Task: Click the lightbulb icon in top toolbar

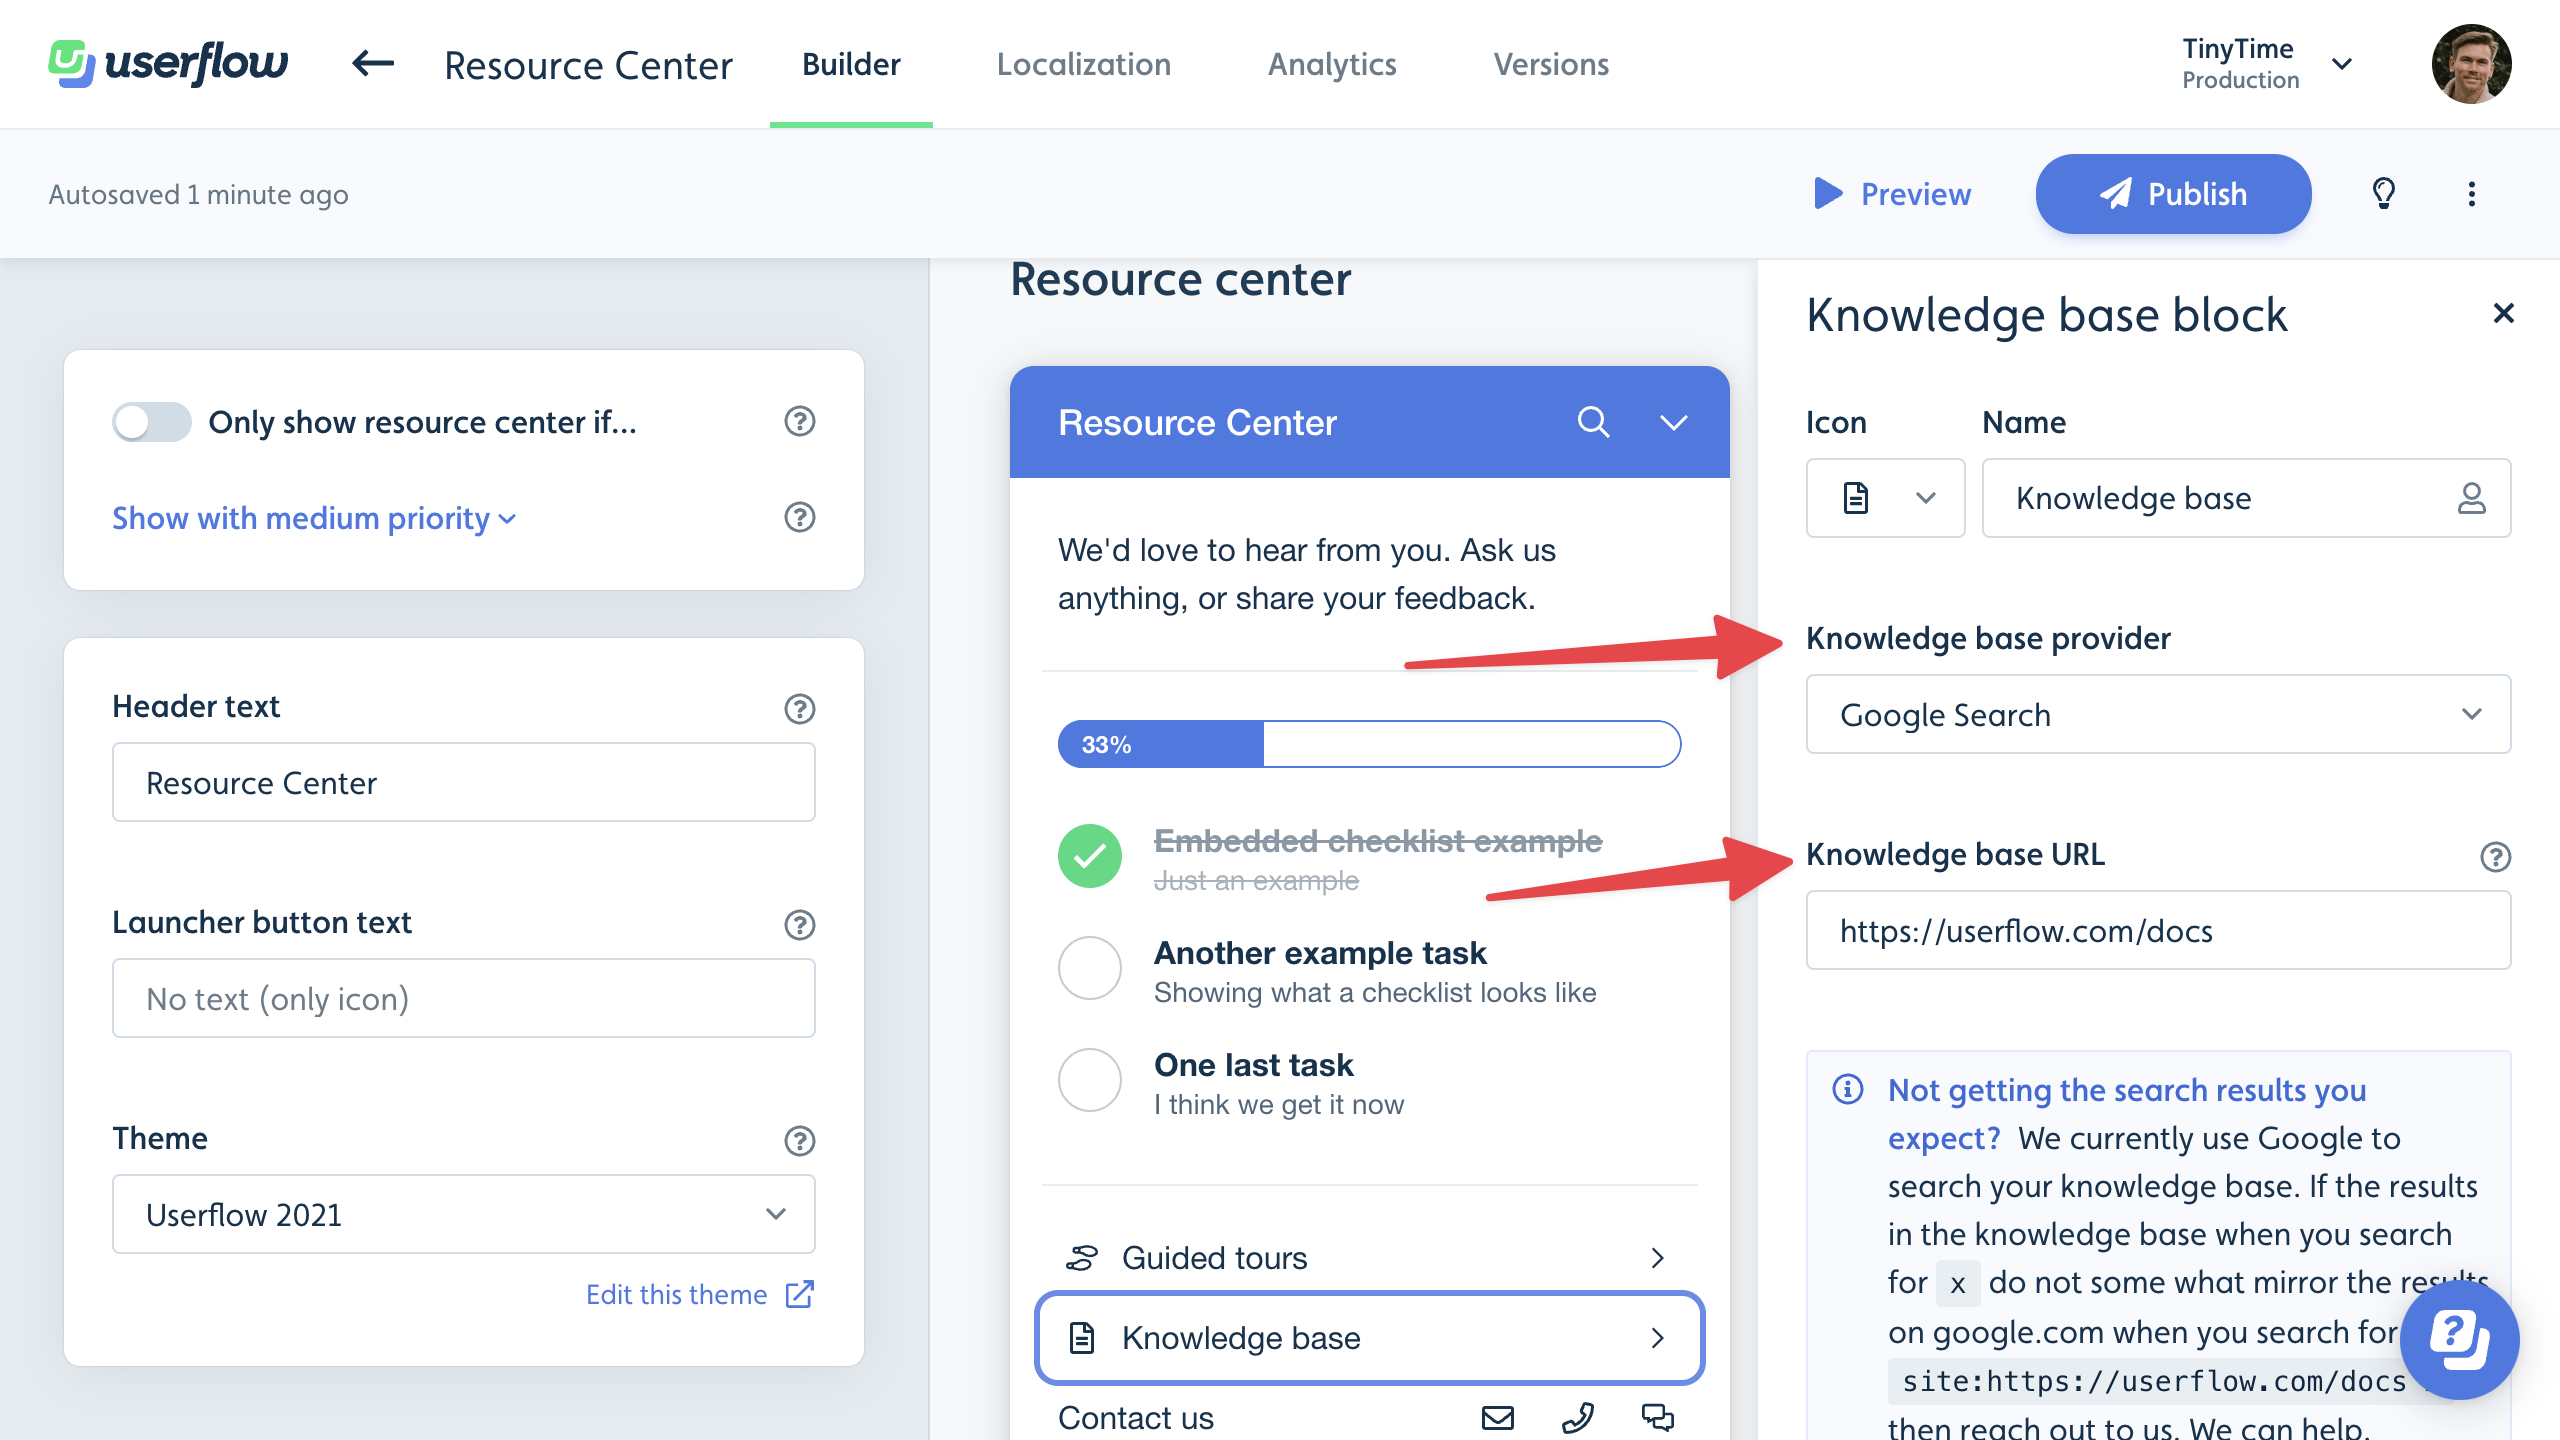Action: coord(2384,193)
